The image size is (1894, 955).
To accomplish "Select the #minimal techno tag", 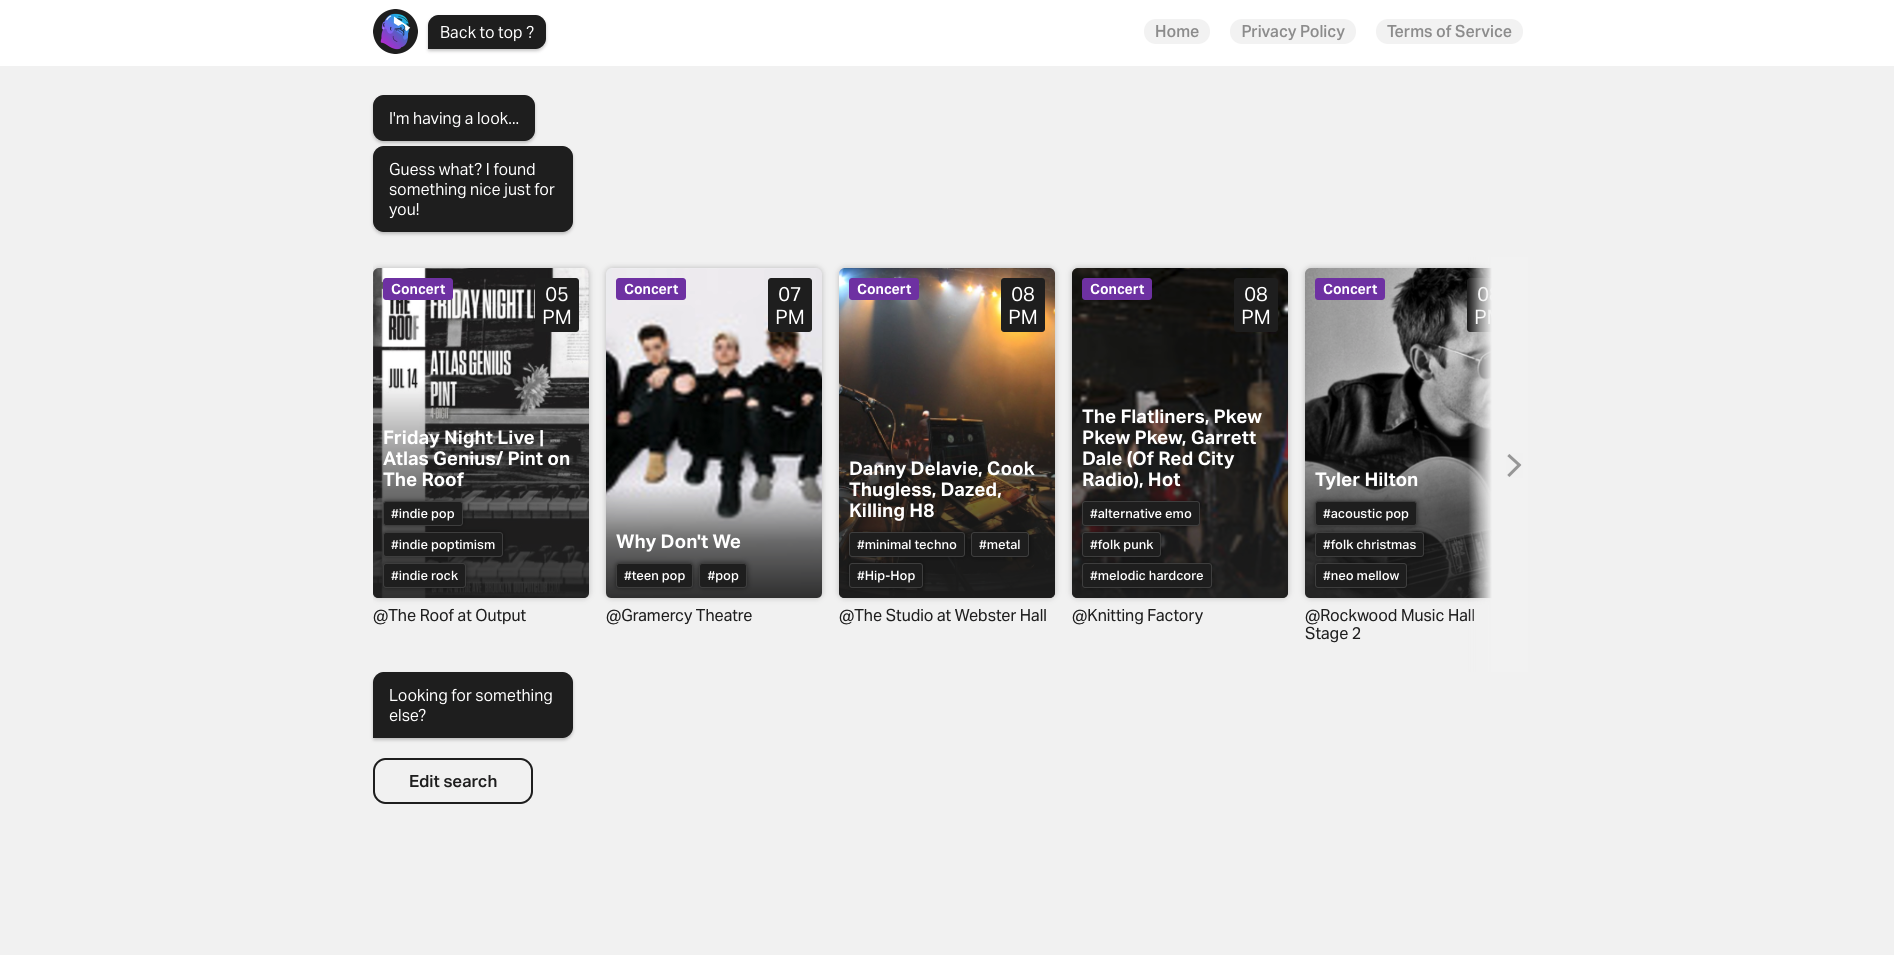I will tap(907, 545).
